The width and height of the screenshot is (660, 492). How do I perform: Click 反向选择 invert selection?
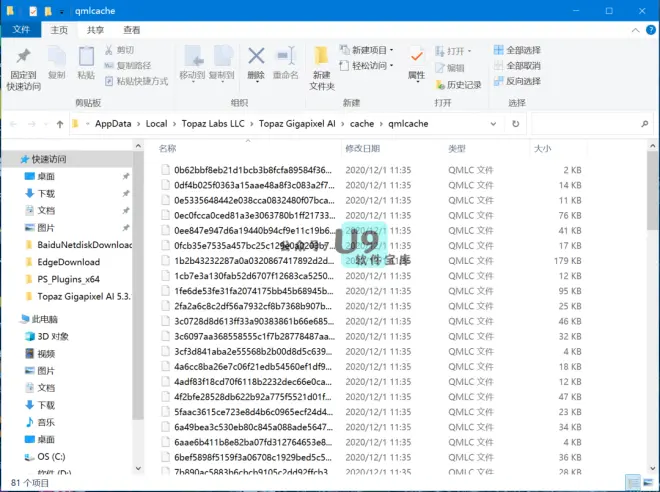click(x=517, y=81)
